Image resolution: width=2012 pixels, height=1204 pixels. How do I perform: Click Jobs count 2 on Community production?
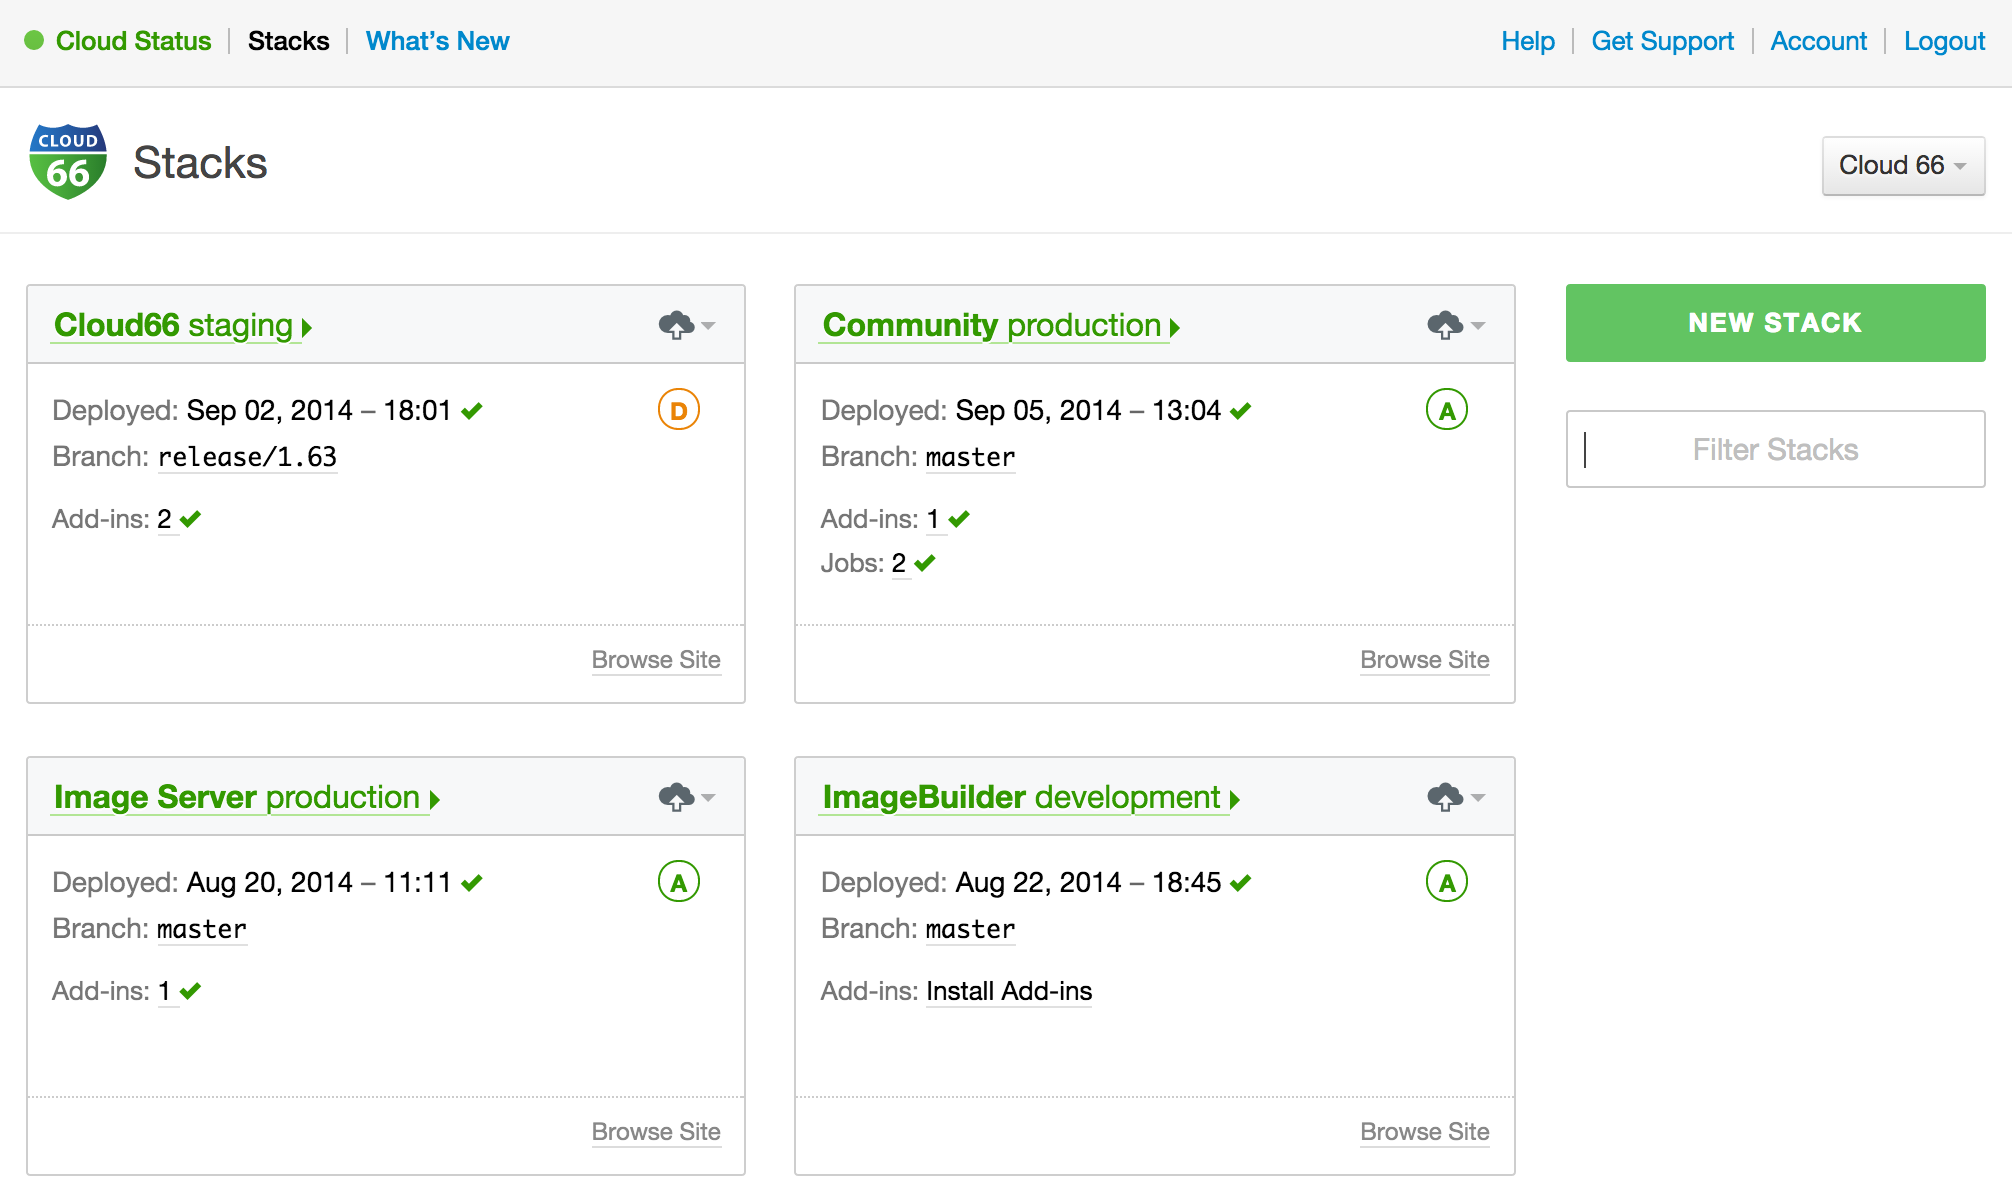[899, 563]
